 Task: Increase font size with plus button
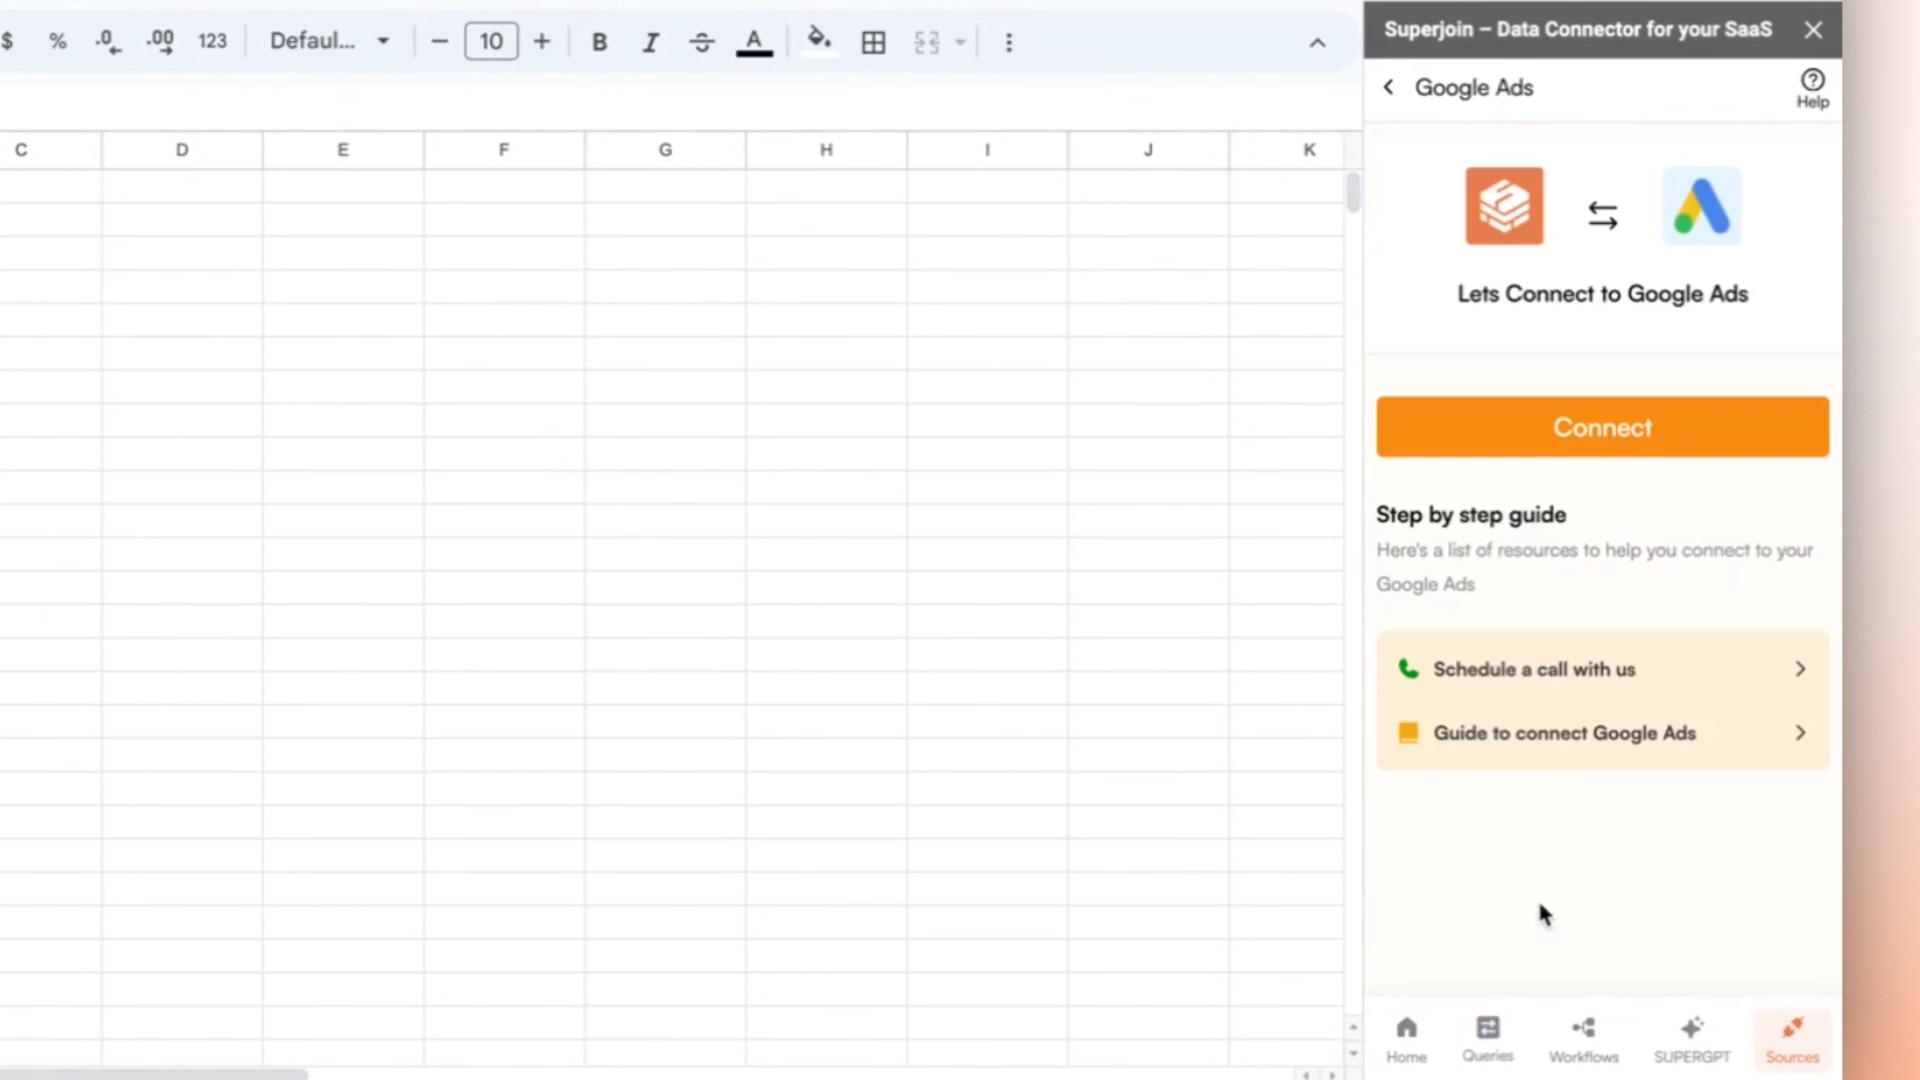(542, 41)
